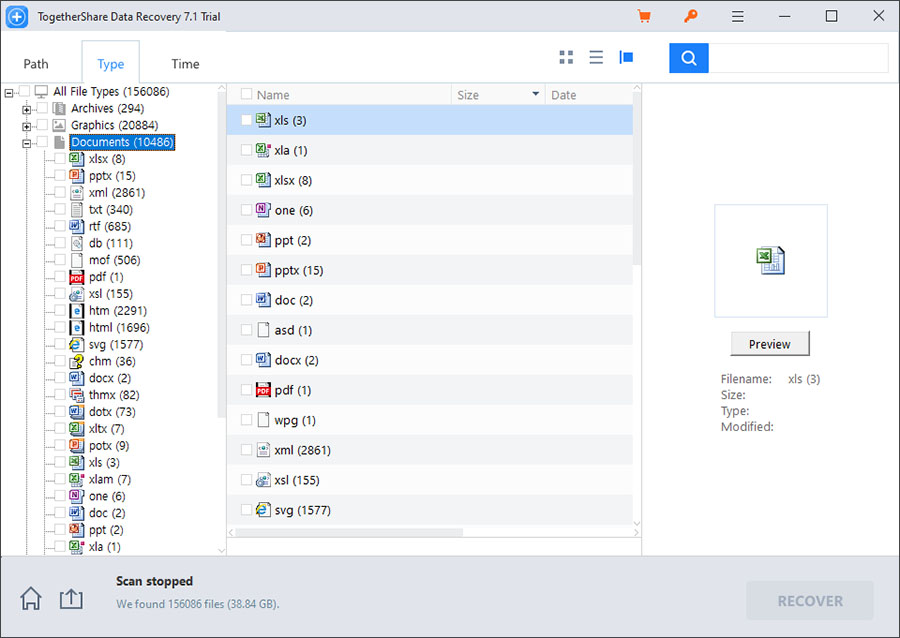Switch to list view icon
This screenshot has width=900, height=638.
[x=596, y=57]
